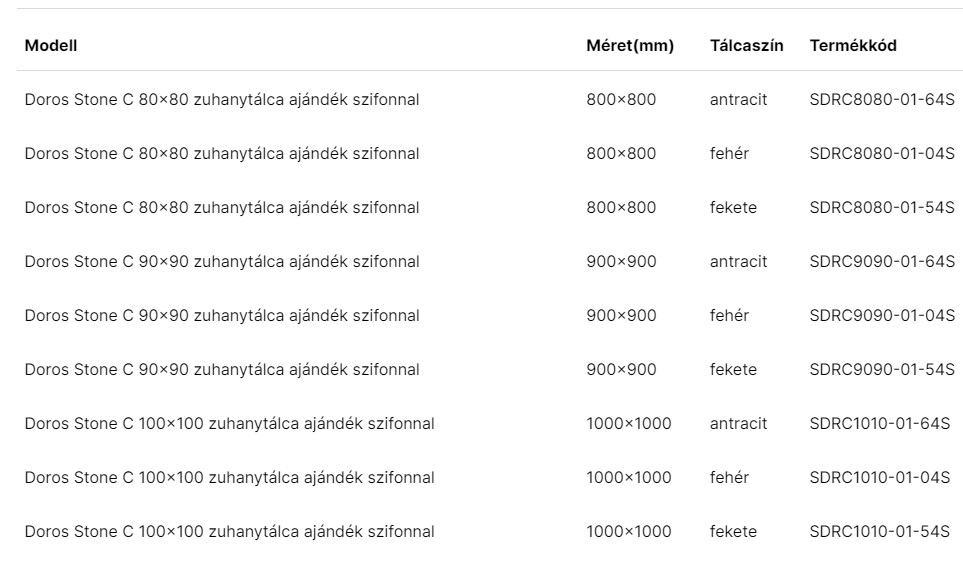Click 'antracit' in the SDRC9090-01-64S row
963x569 pixels.
point(739,262)
